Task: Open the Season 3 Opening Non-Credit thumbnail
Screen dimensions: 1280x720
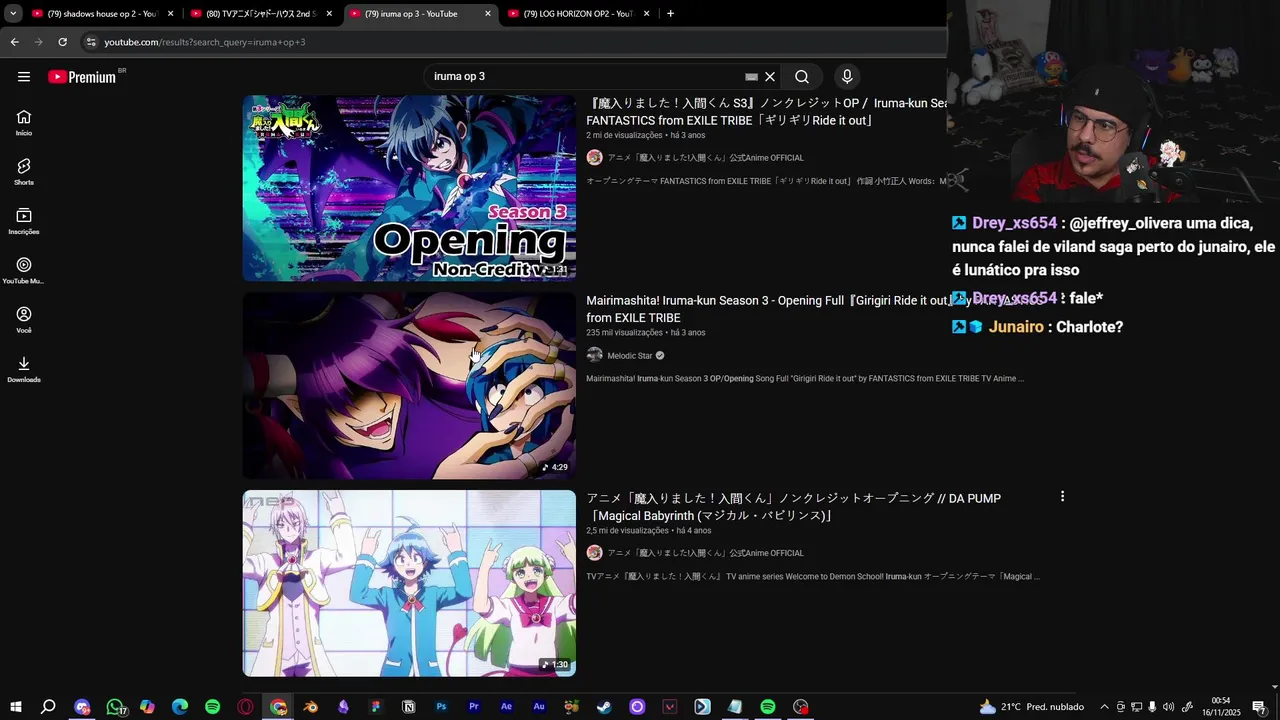Action: pyautogui.click(x=409, y=188)
